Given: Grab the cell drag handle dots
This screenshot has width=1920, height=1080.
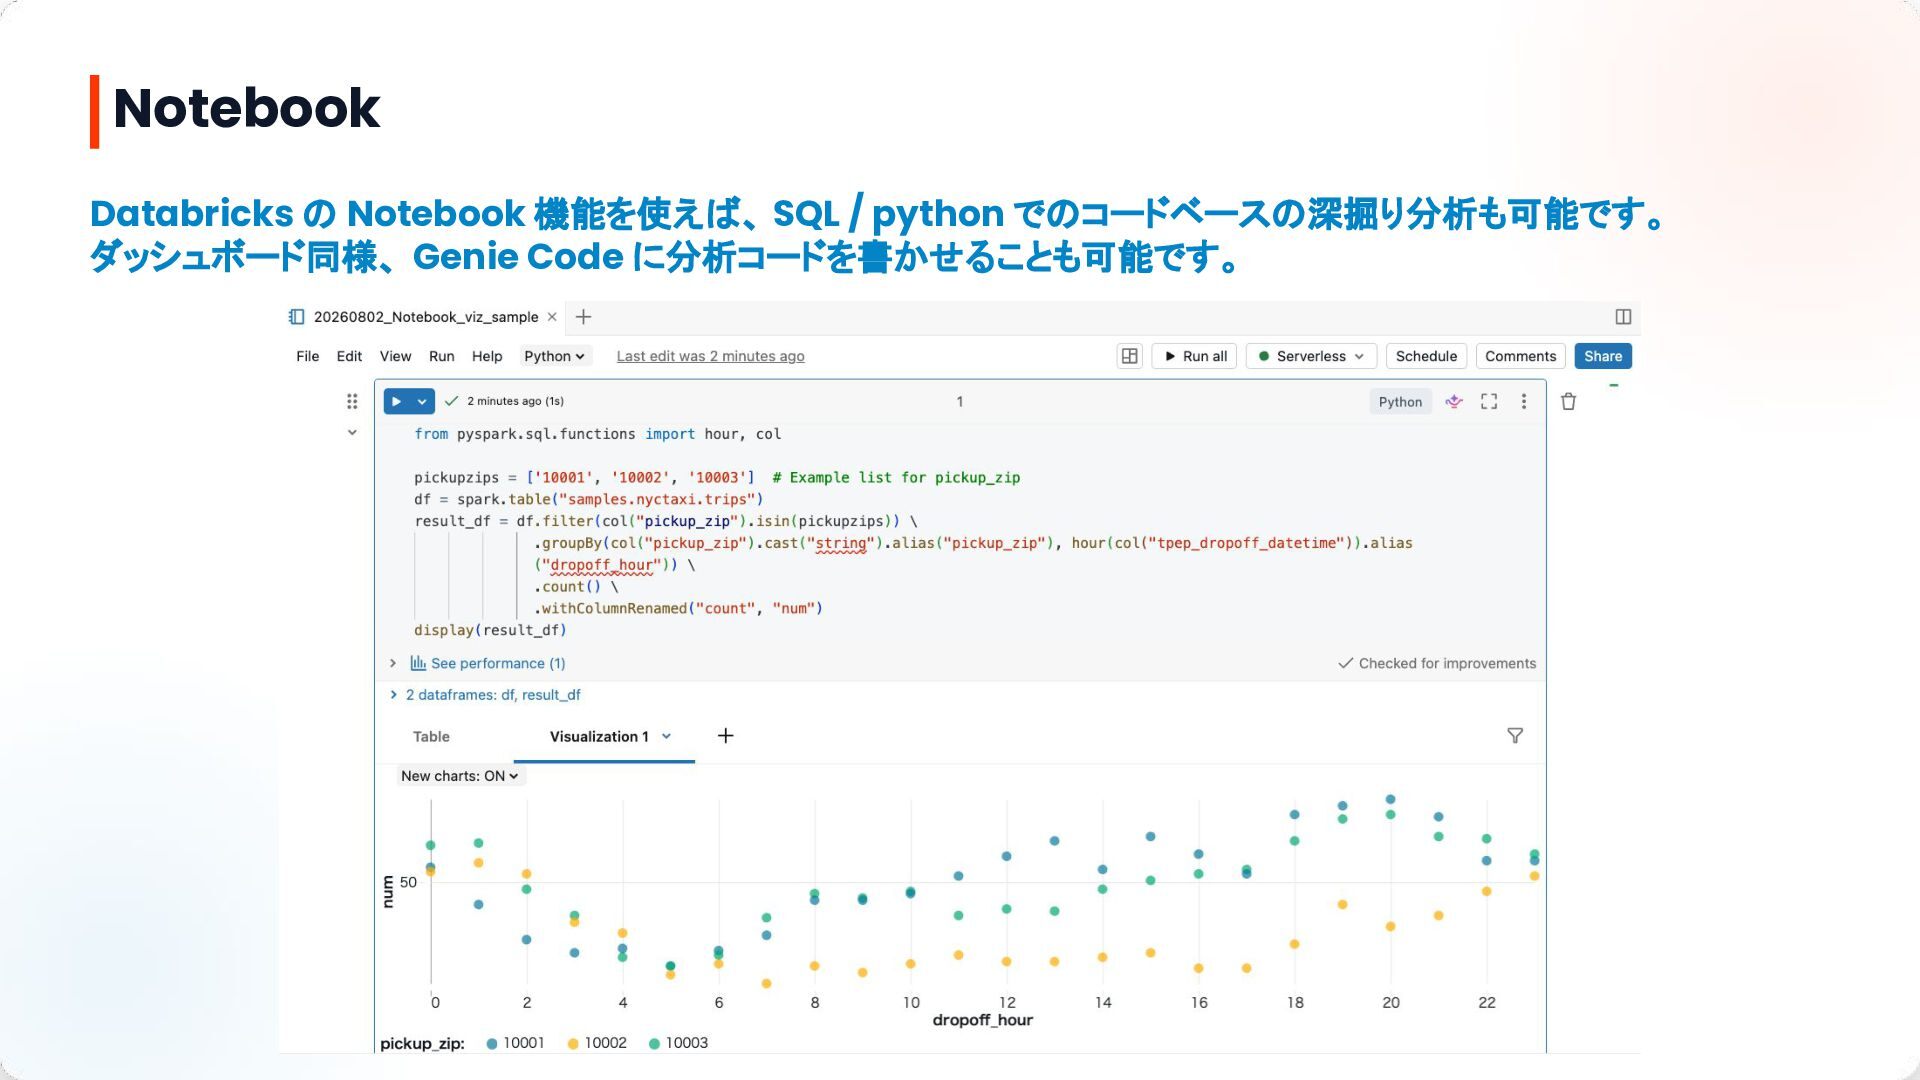Looking at the screenshot, I should pos(352,401).
